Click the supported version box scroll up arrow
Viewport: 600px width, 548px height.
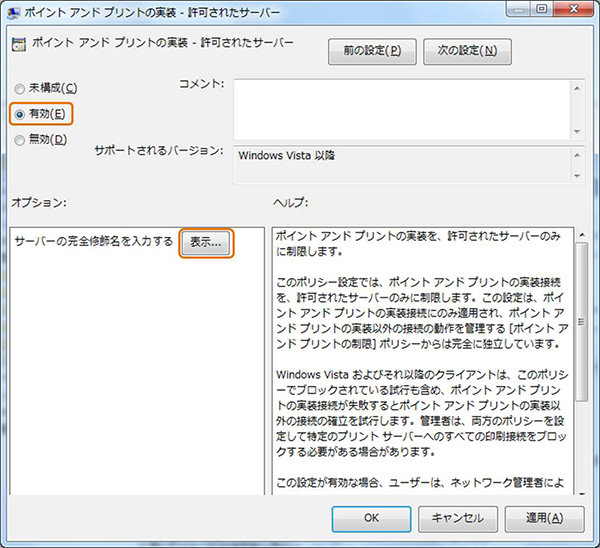pos(577,153)
